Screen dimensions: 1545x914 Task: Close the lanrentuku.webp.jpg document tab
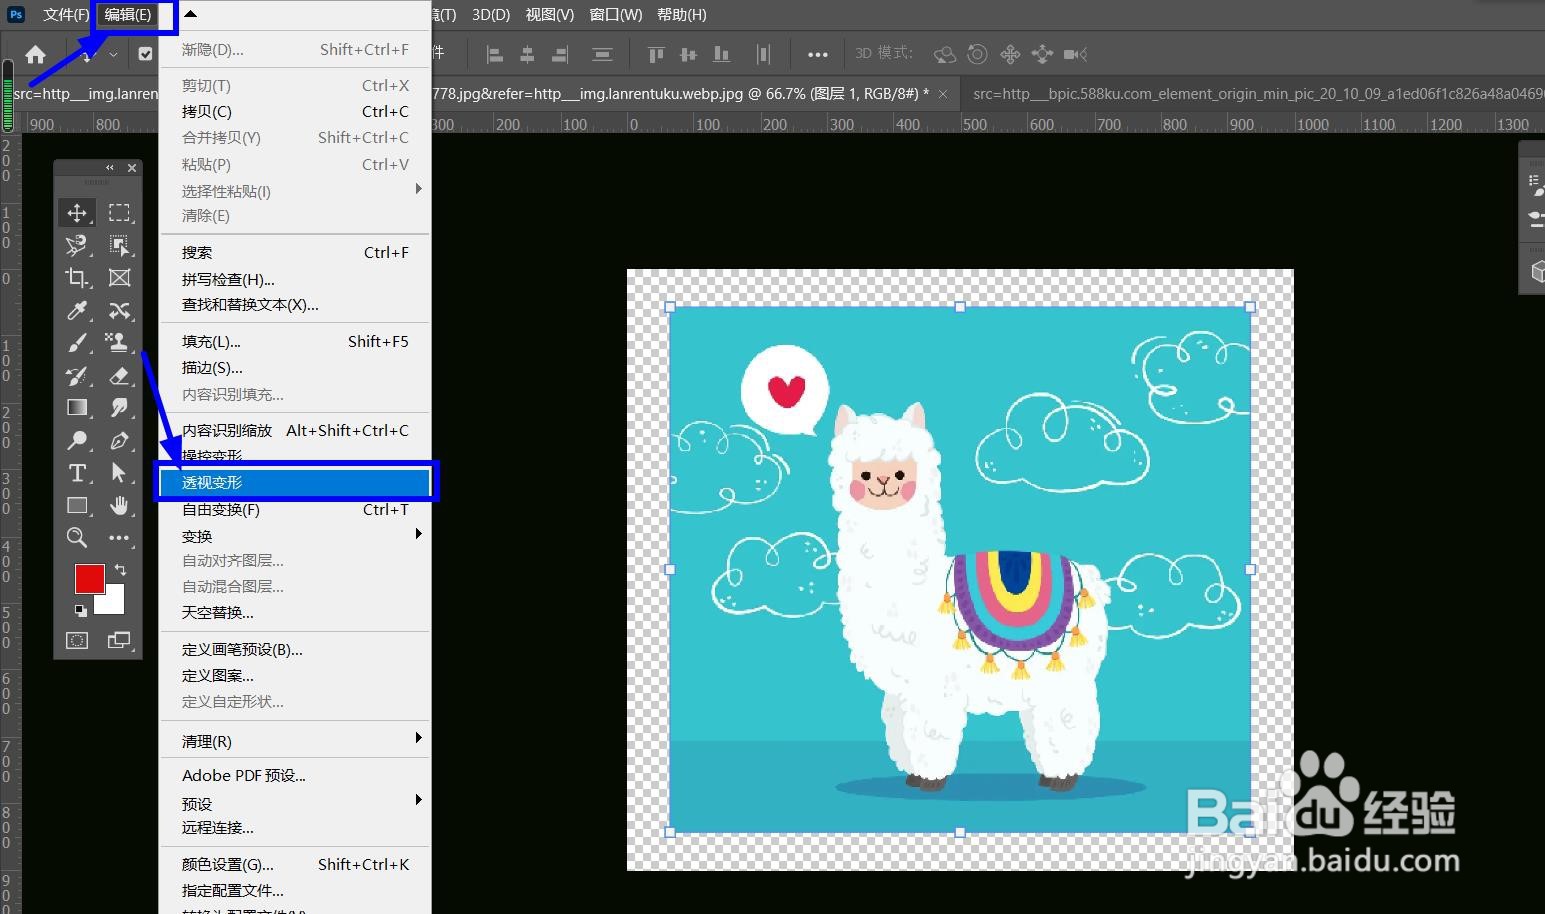tap(942, 93)
